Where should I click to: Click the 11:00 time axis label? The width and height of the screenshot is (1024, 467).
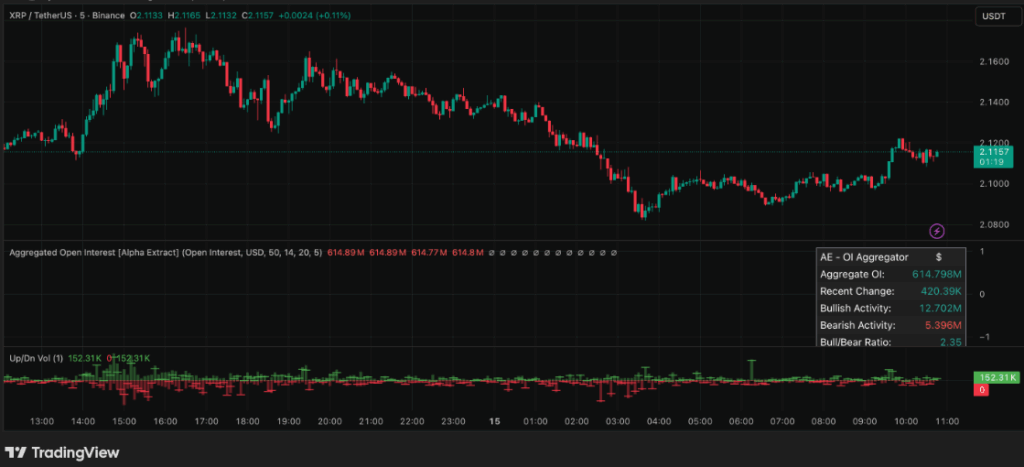pos(947,421)
